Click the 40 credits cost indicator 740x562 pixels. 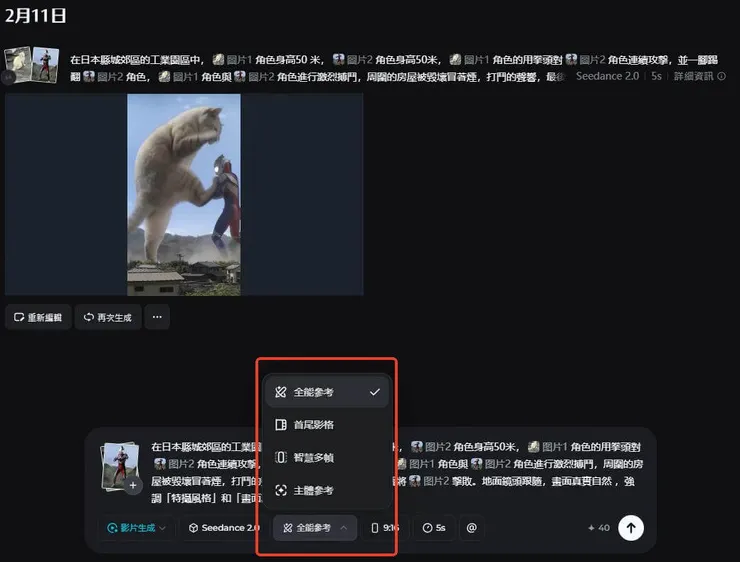click(x=599, y=528)
